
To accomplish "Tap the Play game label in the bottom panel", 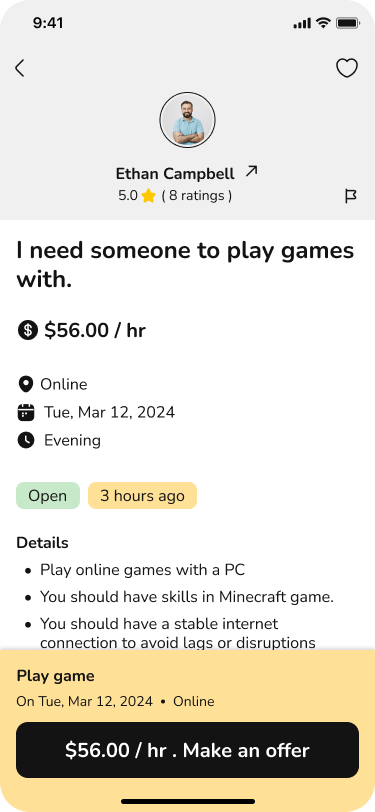I will pos(55,676).
